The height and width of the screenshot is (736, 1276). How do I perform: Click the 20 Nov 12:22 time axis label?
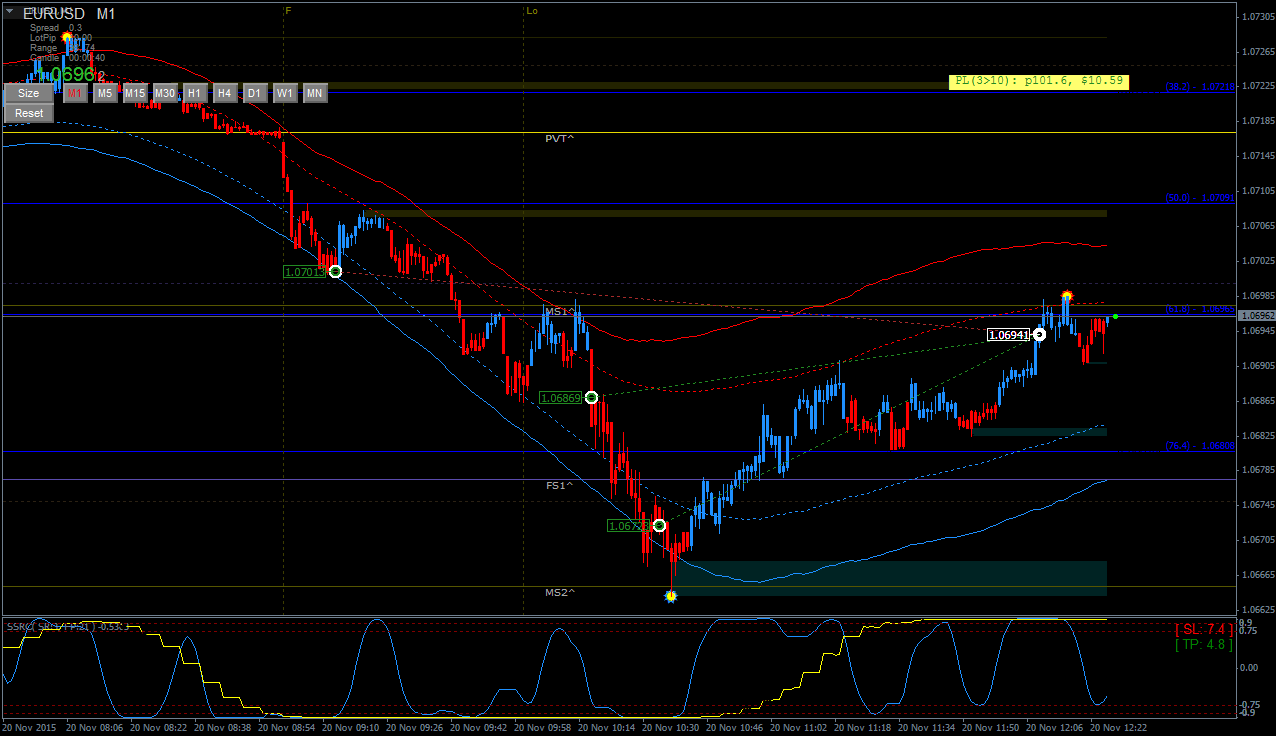(x=1120, y=729)
